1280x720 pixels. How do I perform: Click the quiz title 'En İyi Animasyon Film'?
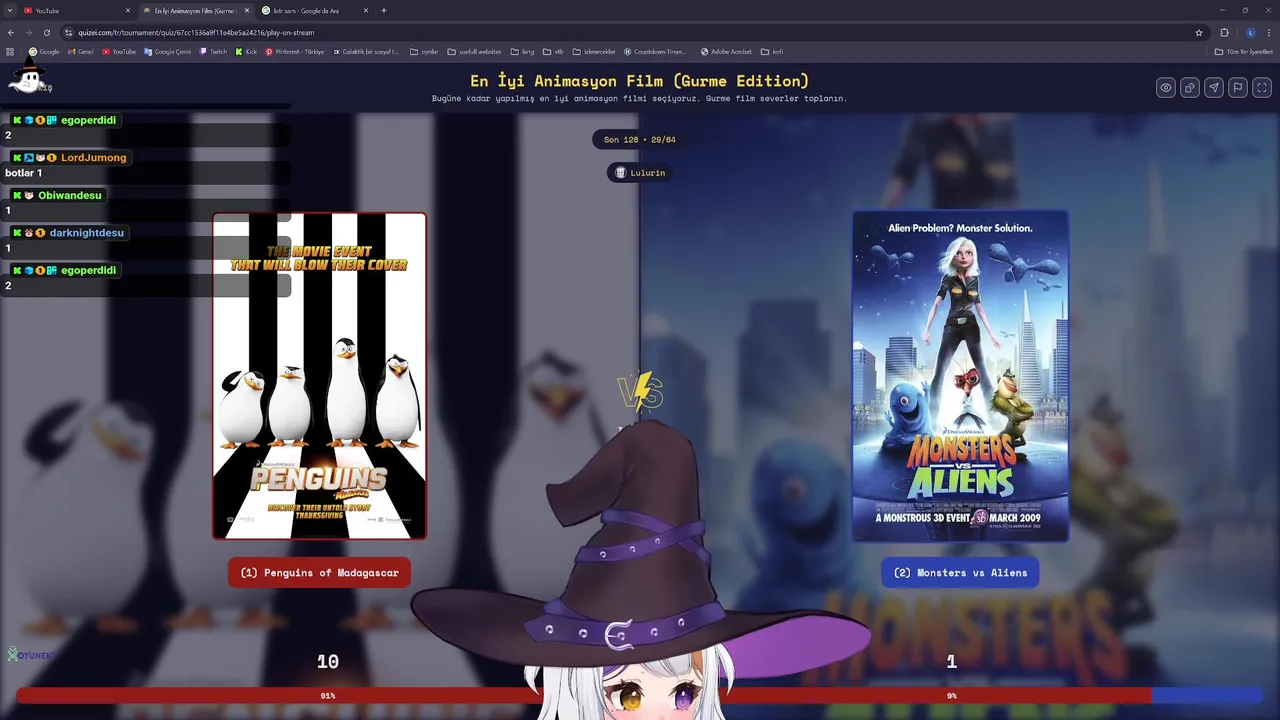point(640,81)
